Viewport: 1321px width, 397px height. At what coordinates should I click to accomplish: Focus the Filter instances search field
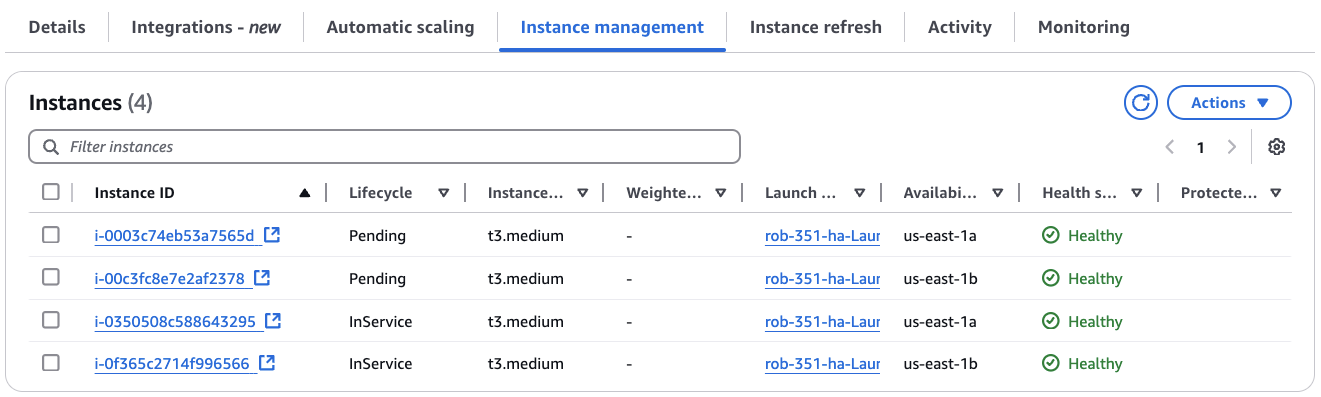pos(385,147)
